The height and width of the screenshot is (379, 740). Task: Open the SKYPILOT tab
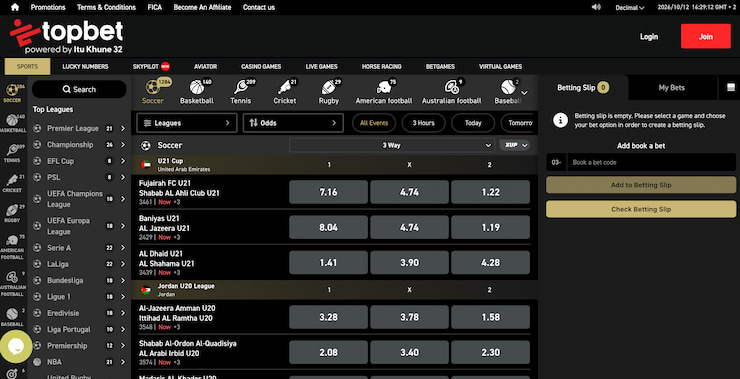point(151,67)
